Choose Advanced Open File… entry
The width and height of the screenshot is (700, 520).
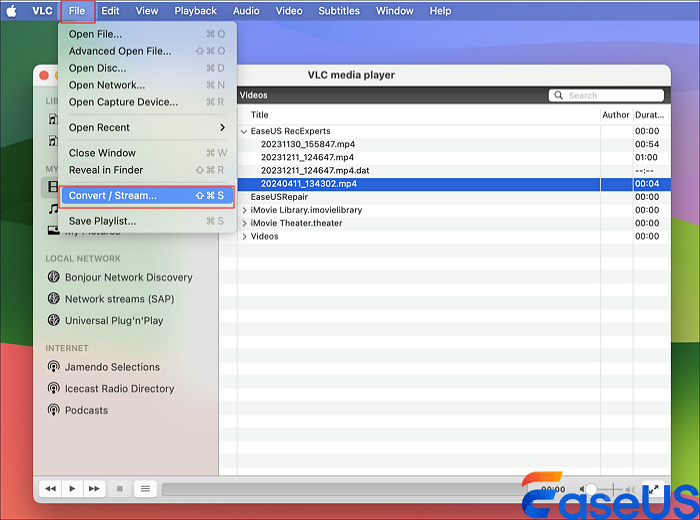(x=147, y=51)
